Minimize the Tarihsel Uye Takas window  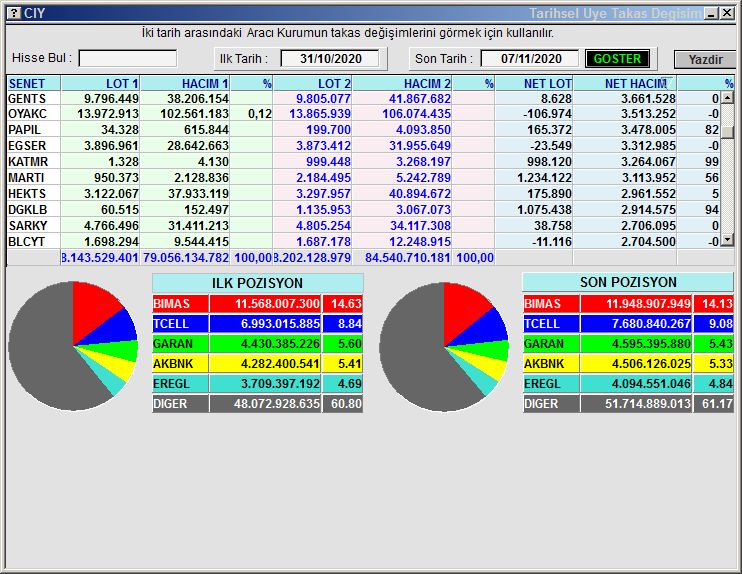[711, 13]
